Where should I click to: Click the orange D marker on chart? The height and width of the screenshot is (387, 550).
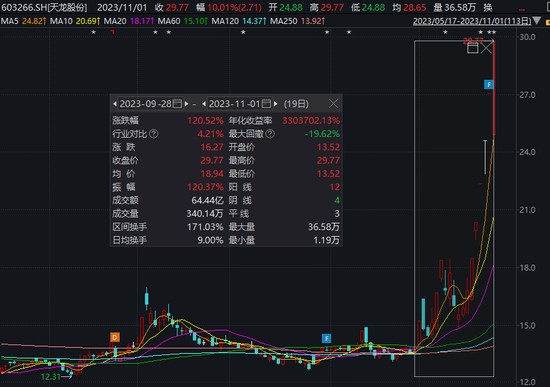click(x=115, y=337)
